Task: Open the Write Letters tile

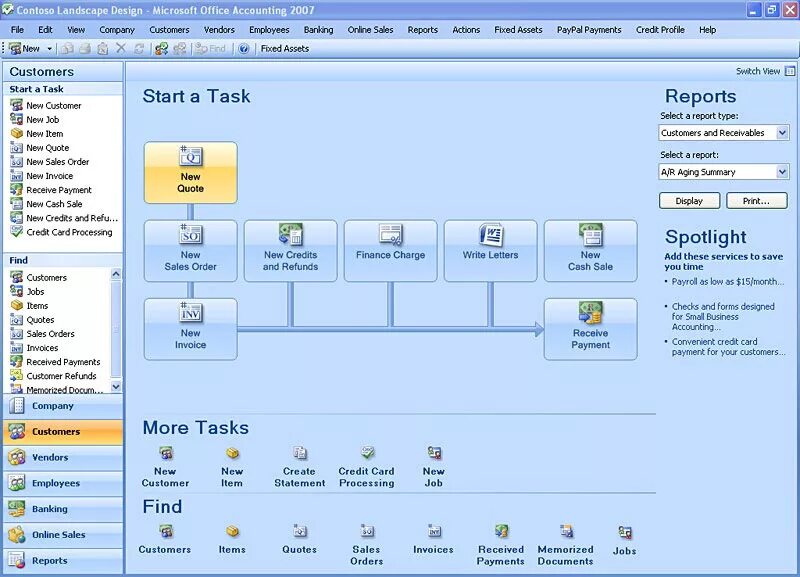Action: pos(490,250)
